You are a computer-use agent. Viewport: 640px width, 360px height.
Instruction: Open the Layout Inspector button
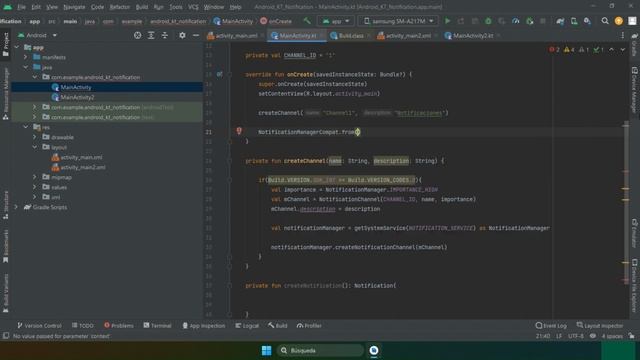click(600, 325)
